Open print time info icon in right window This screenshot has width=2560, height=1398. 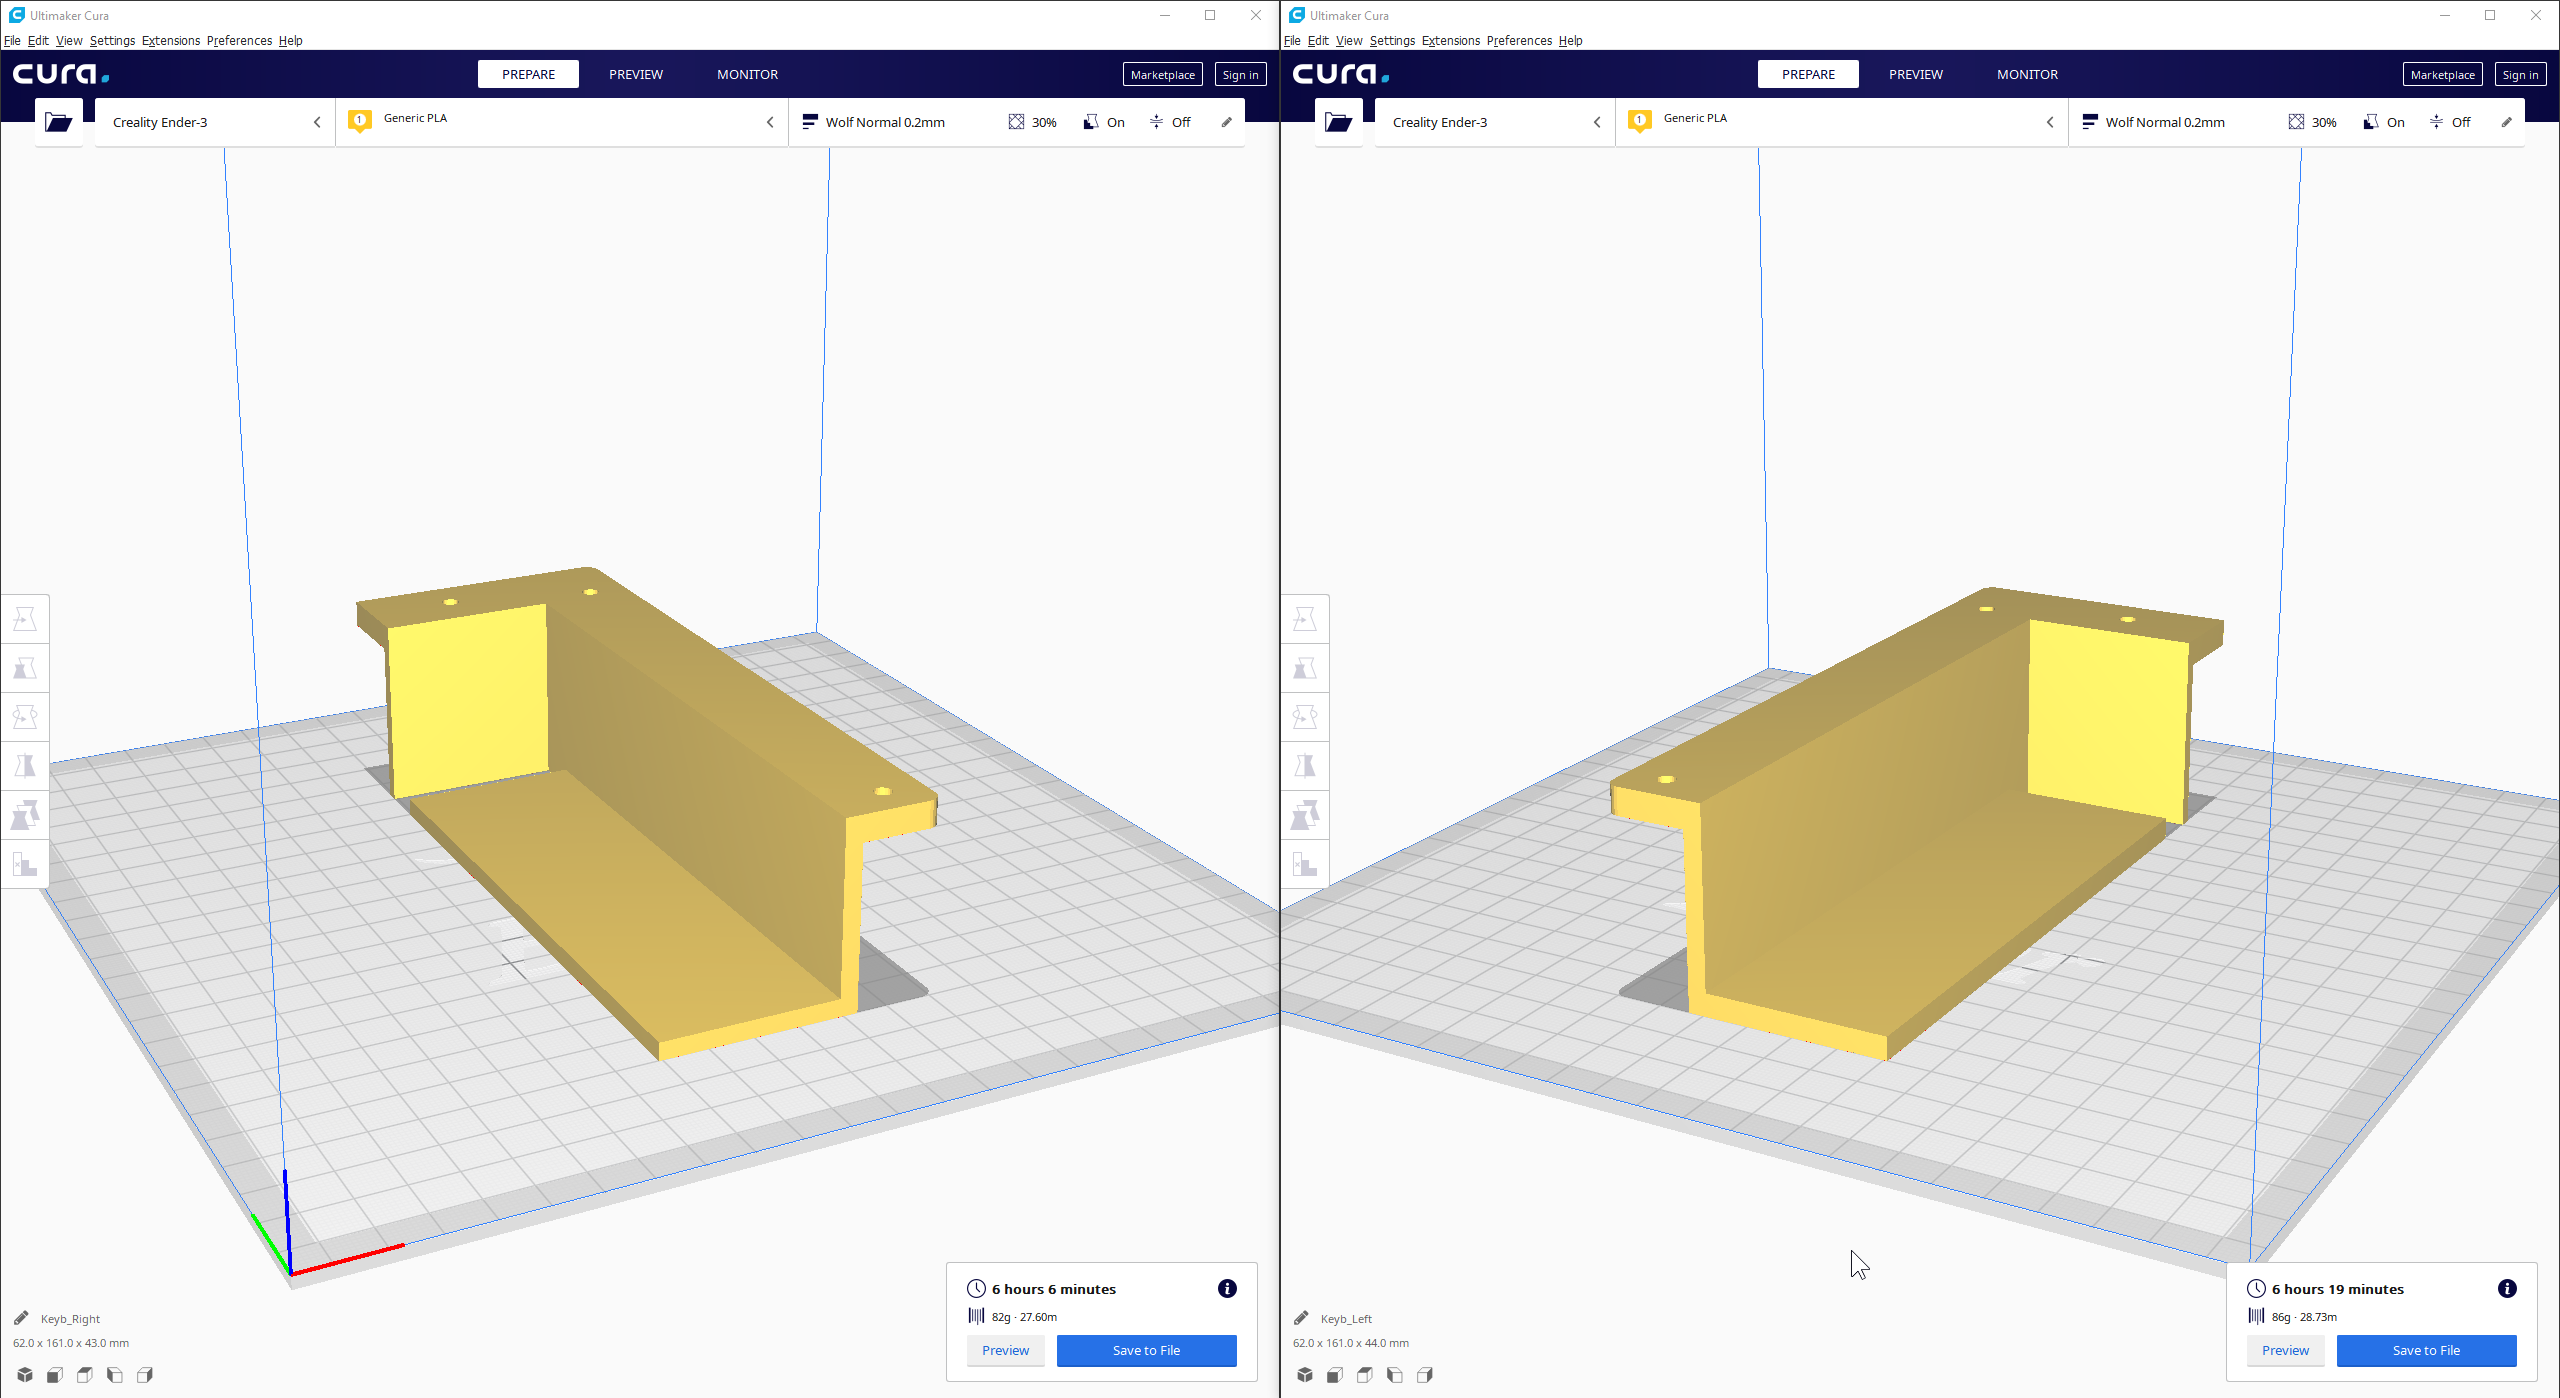pyautogui.click(x=2507, y=1289)
